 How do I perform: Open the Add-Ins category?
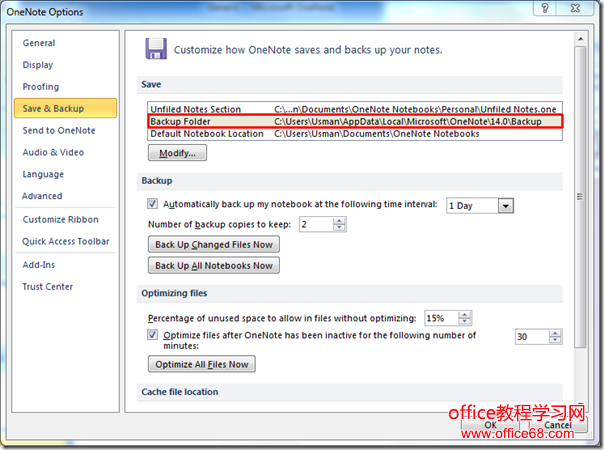tap(39, 265)
